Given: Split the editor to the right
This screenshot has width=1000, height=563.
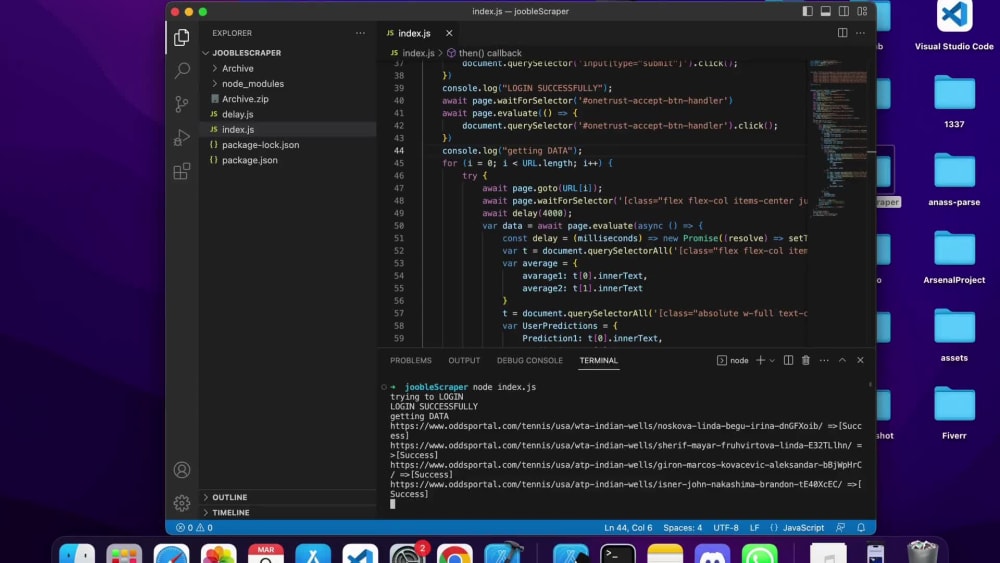Looking at the screenshot, I should 842,33.
